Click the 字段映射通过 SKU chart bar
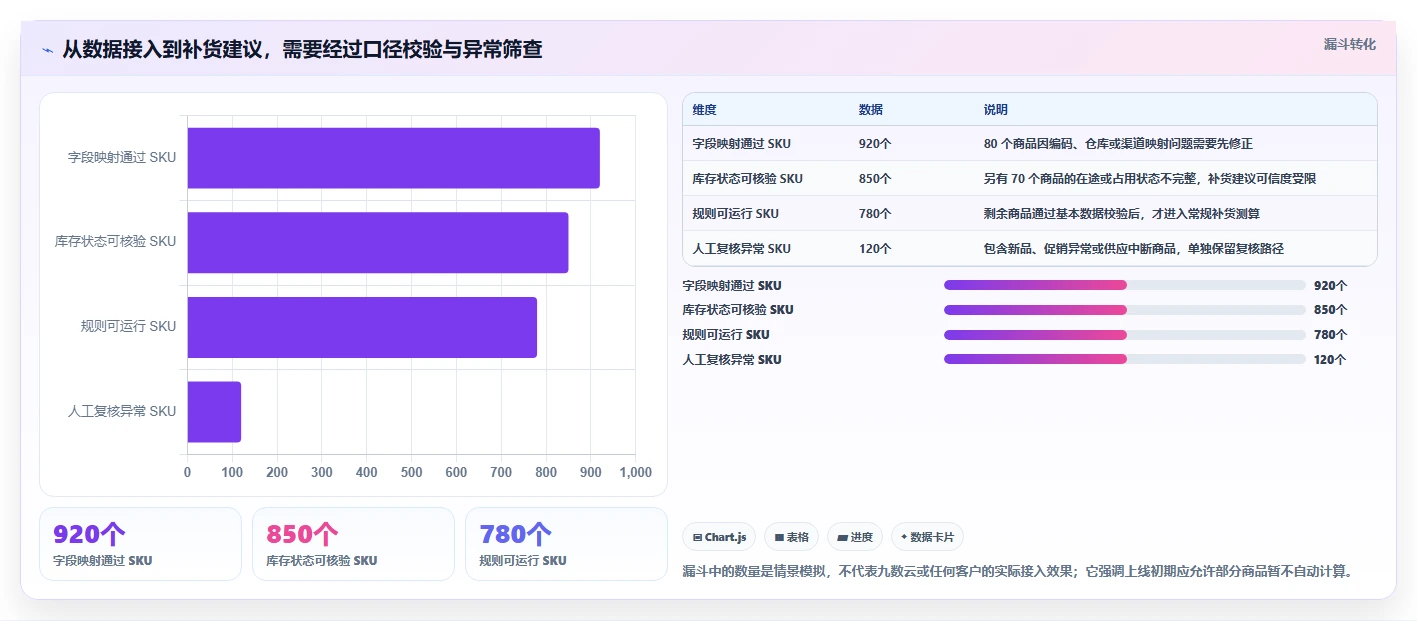The width and height of the screenshot is (1417, 621). pyautogui.click(x=394, y=157)
